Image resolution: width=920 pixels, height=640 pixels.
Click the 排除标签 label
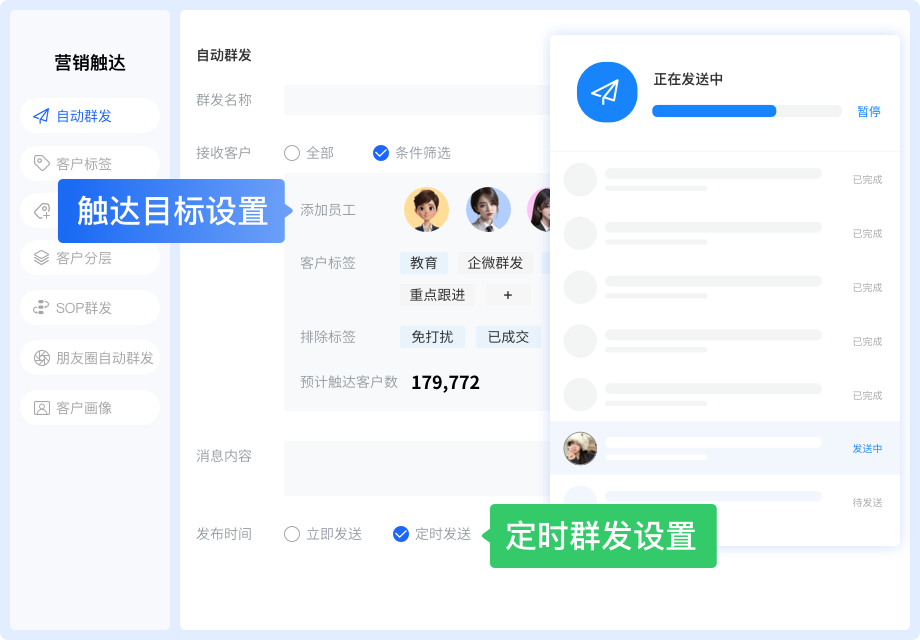(x=328, y=337)
